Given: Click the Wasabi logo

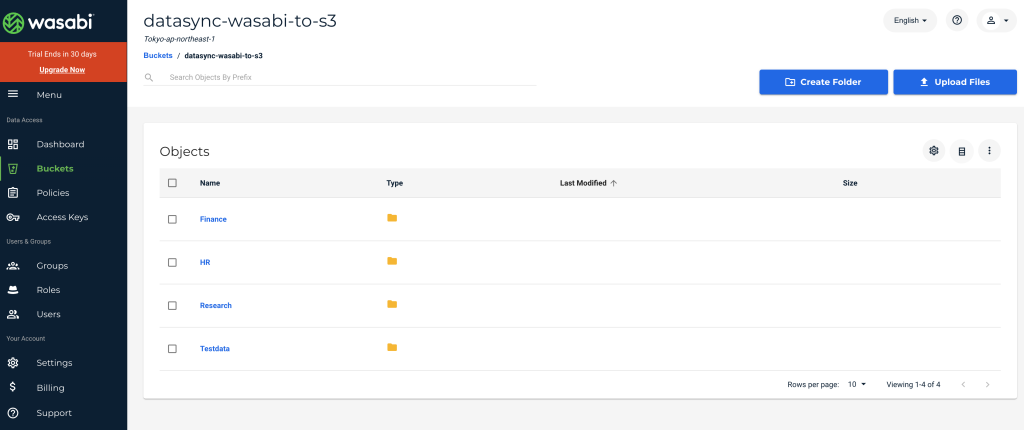Looking at the screenshot, I should click(50, 22).
